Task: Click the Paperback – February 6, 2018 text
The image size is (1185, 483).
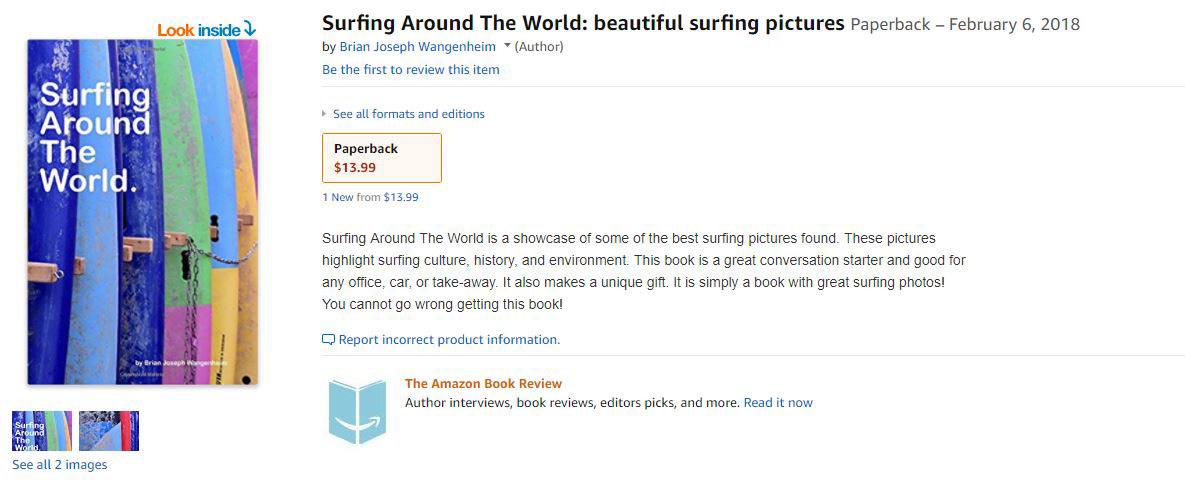Action: click(964, 24)
